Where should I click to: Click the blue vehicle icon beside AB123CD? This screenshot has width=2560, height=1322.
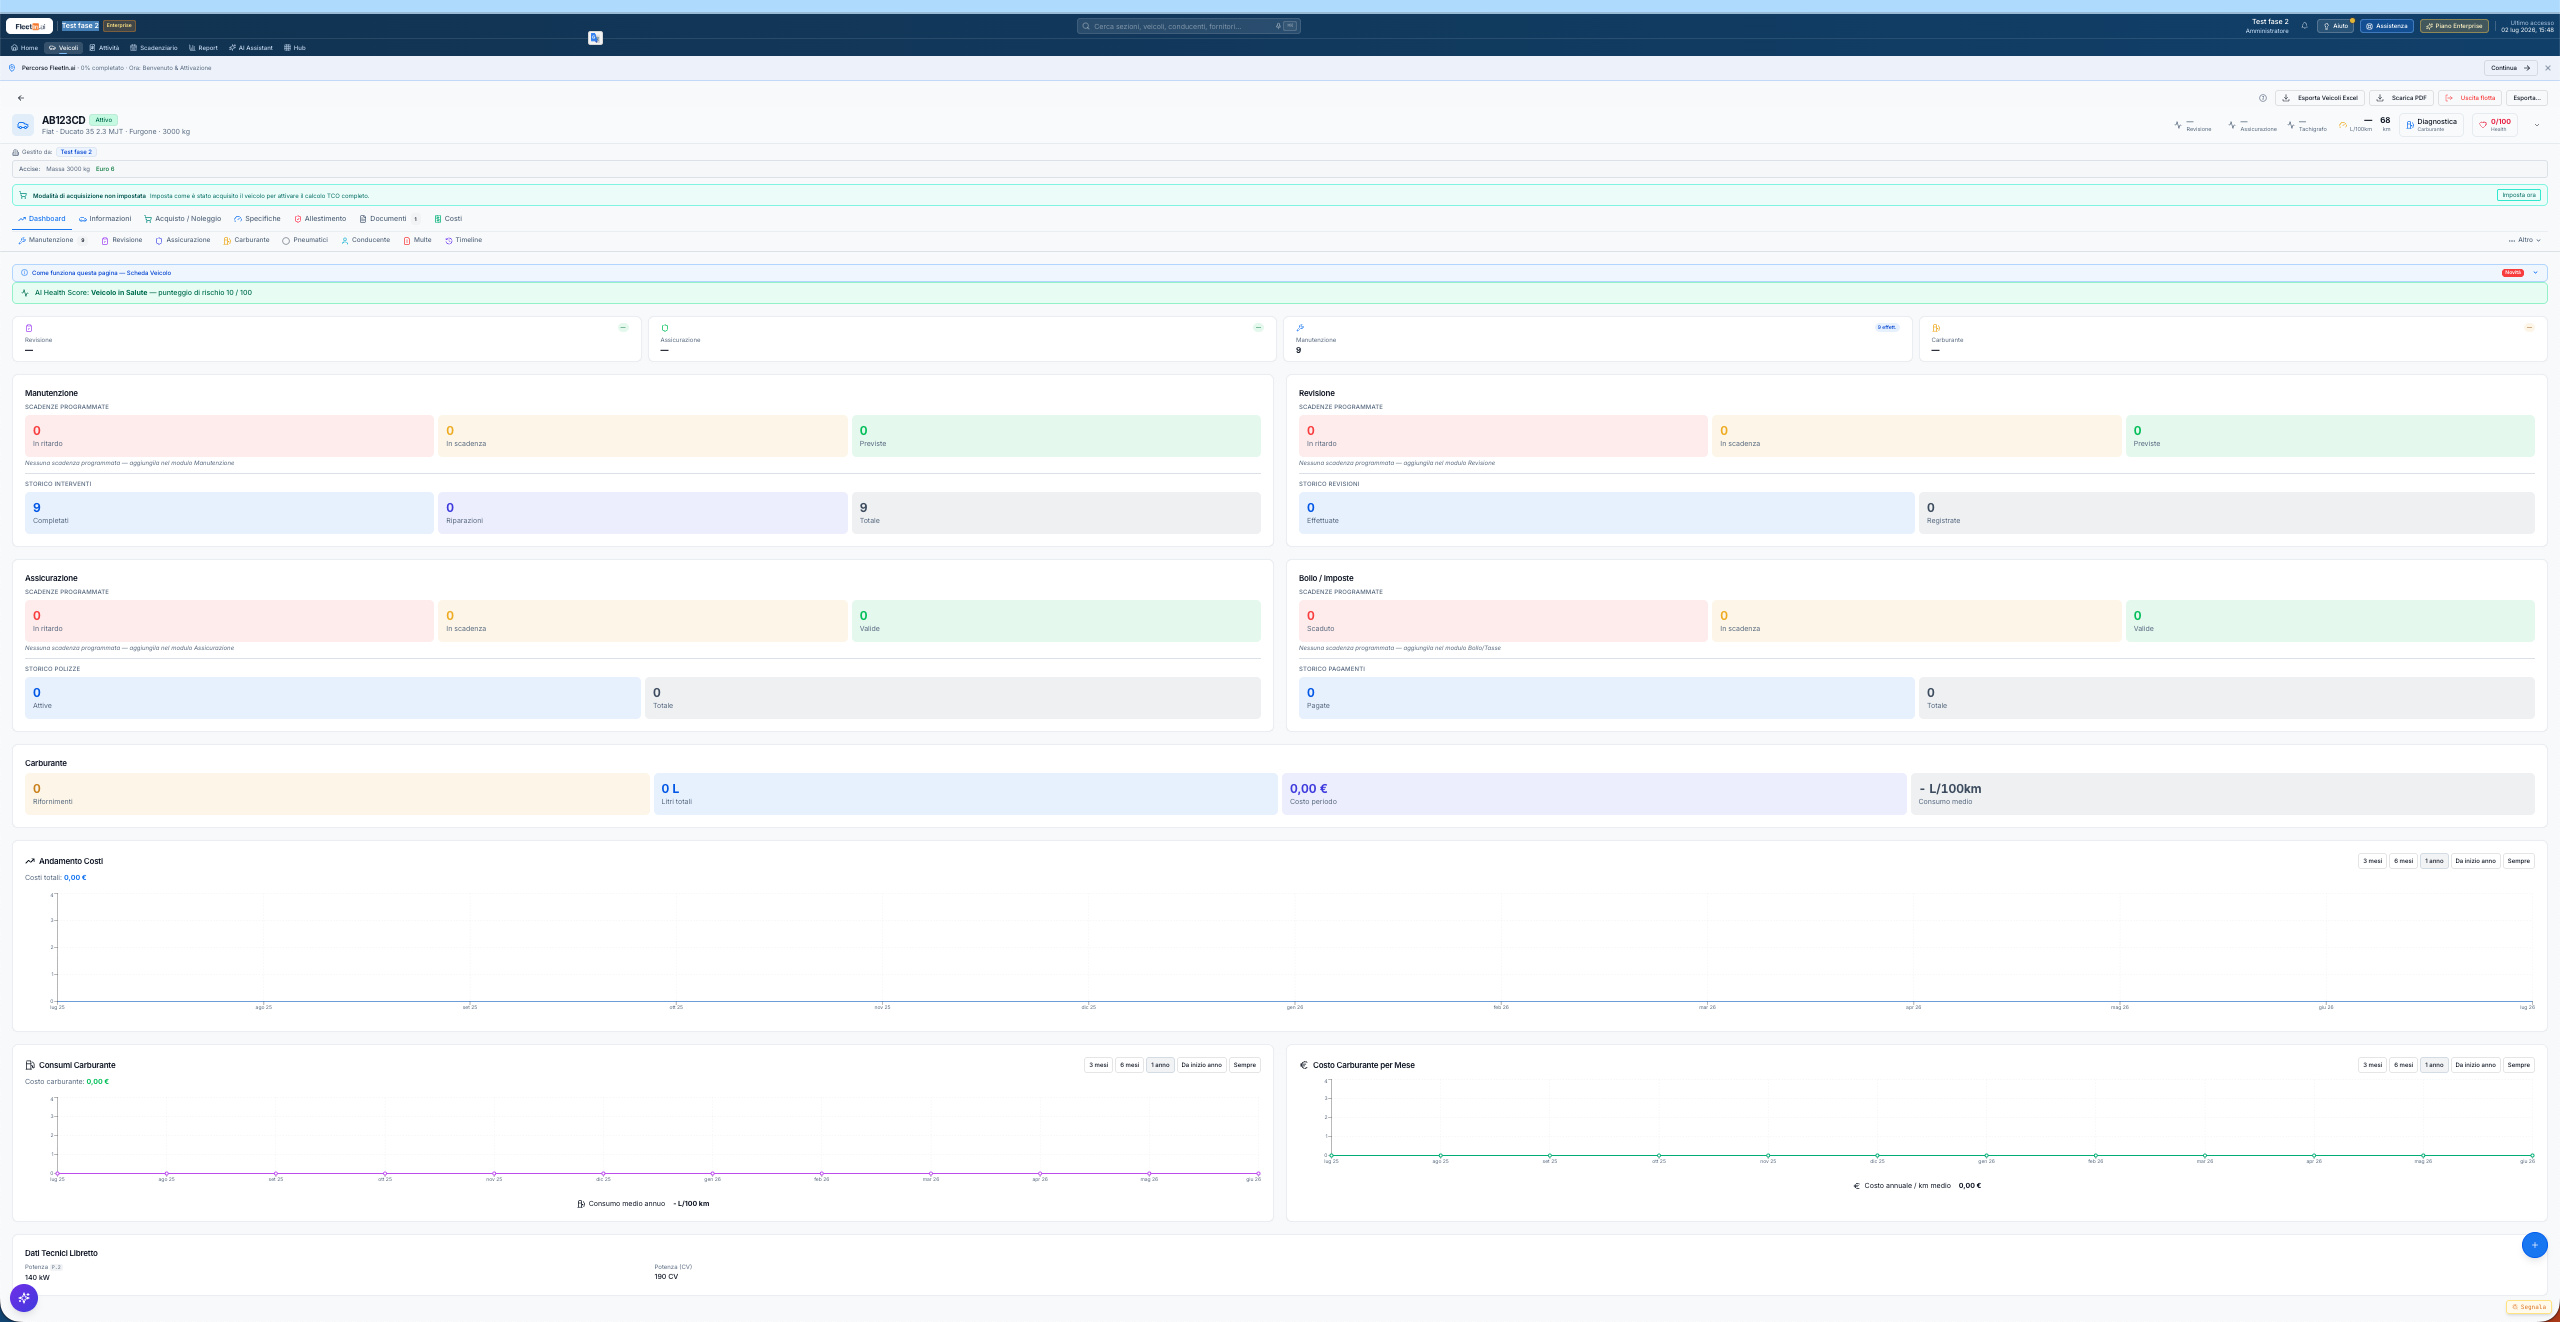23,125
